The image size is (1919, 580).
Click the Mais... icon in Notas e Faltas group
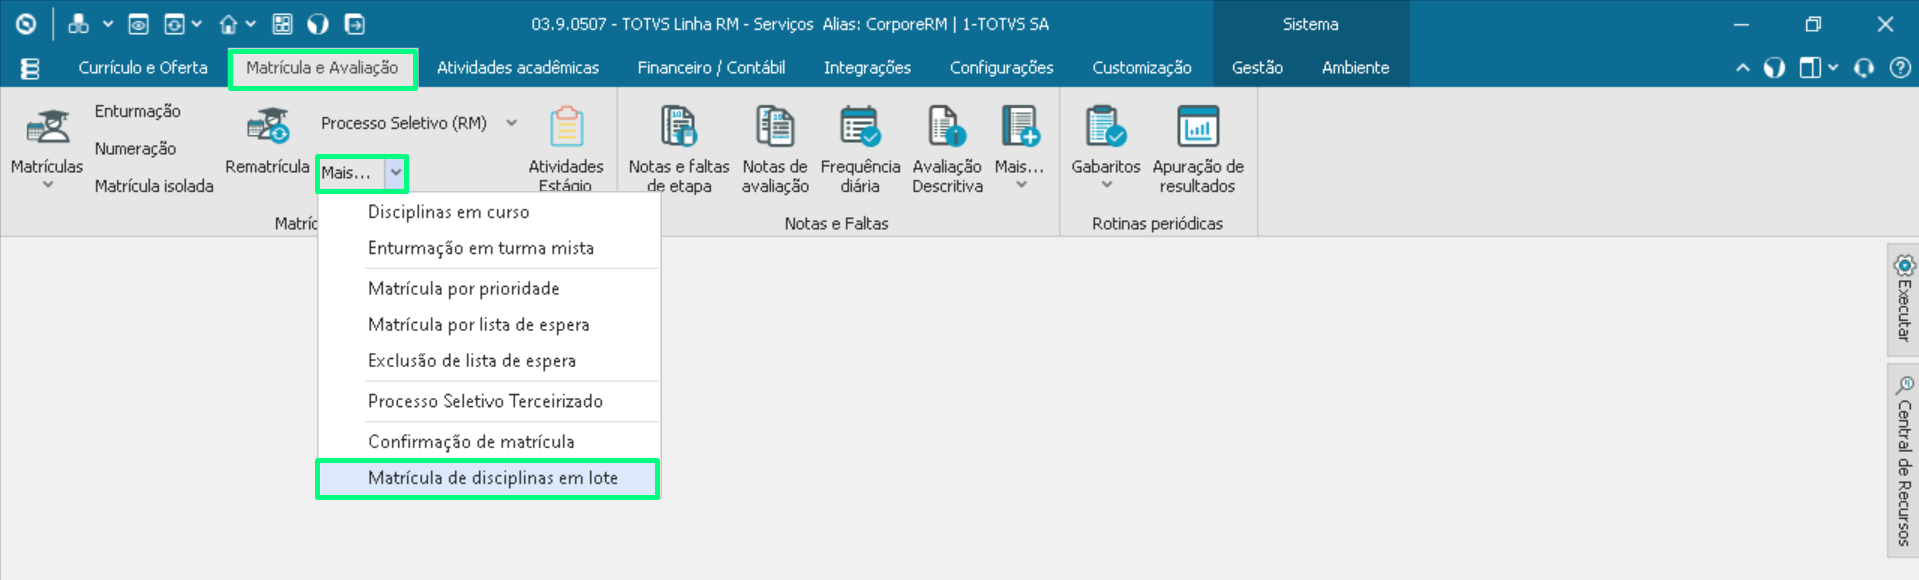point(1020,128)
